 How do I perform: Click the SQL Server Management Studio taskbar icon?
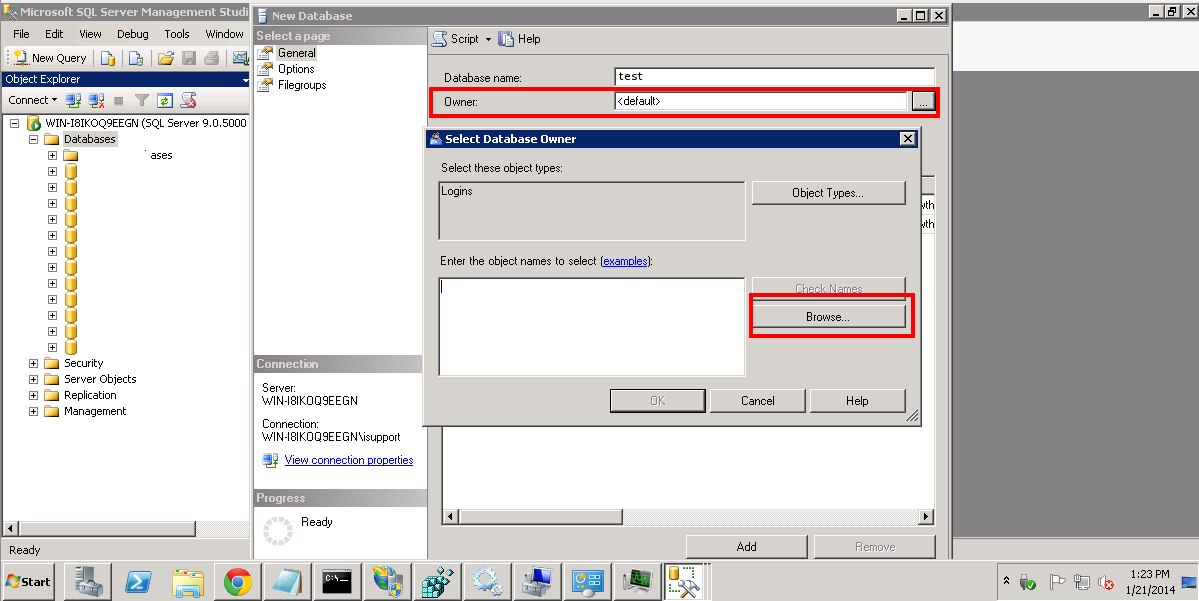(x=684, y=582)
